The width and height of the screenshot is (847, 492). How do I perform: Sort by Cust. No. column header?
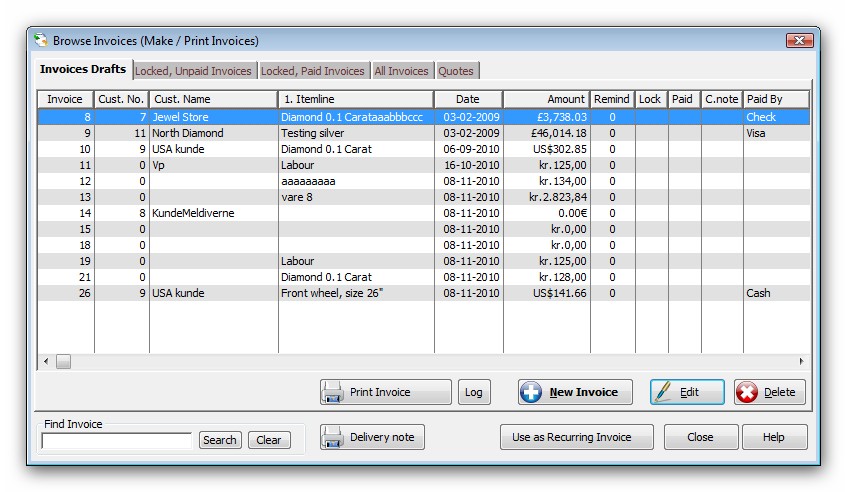pos(122,99)
